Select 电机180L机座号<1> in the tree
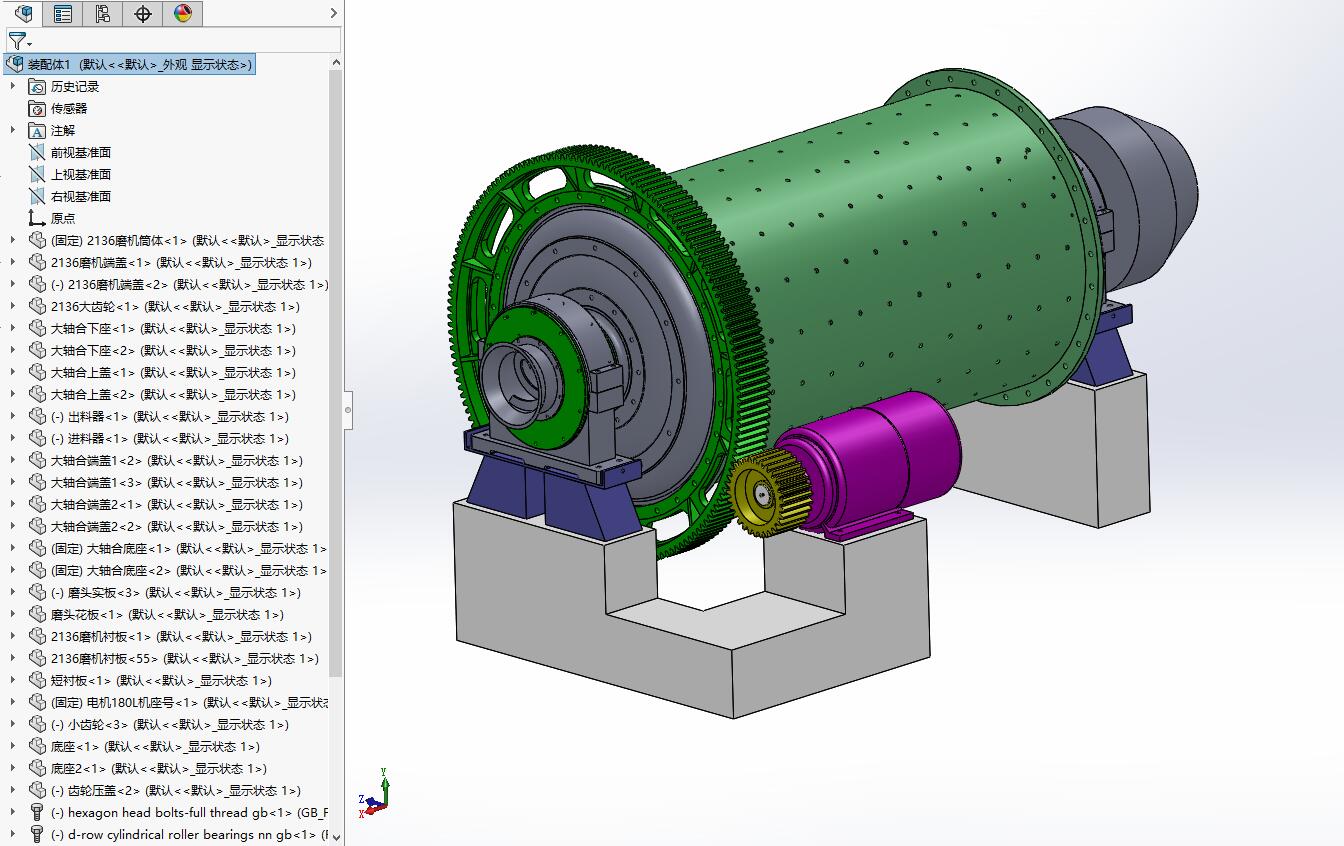Image resolution: width=1344 pixels, height=846 pixels. point(190,702)
